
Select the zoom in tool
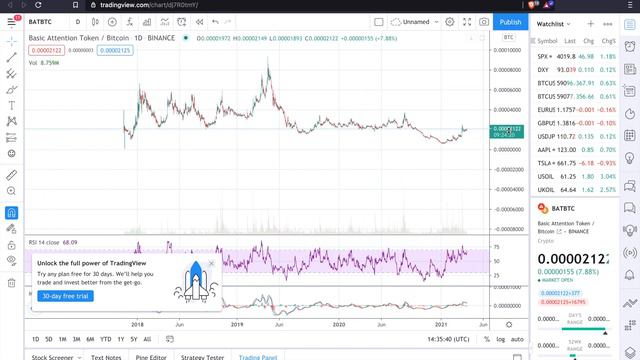pos(11,191)
